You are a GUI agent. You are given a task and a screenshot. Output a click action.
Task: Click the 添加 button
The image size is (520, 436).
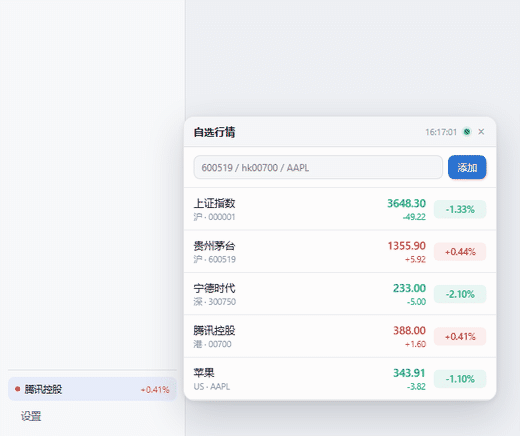tap(467, 167)
